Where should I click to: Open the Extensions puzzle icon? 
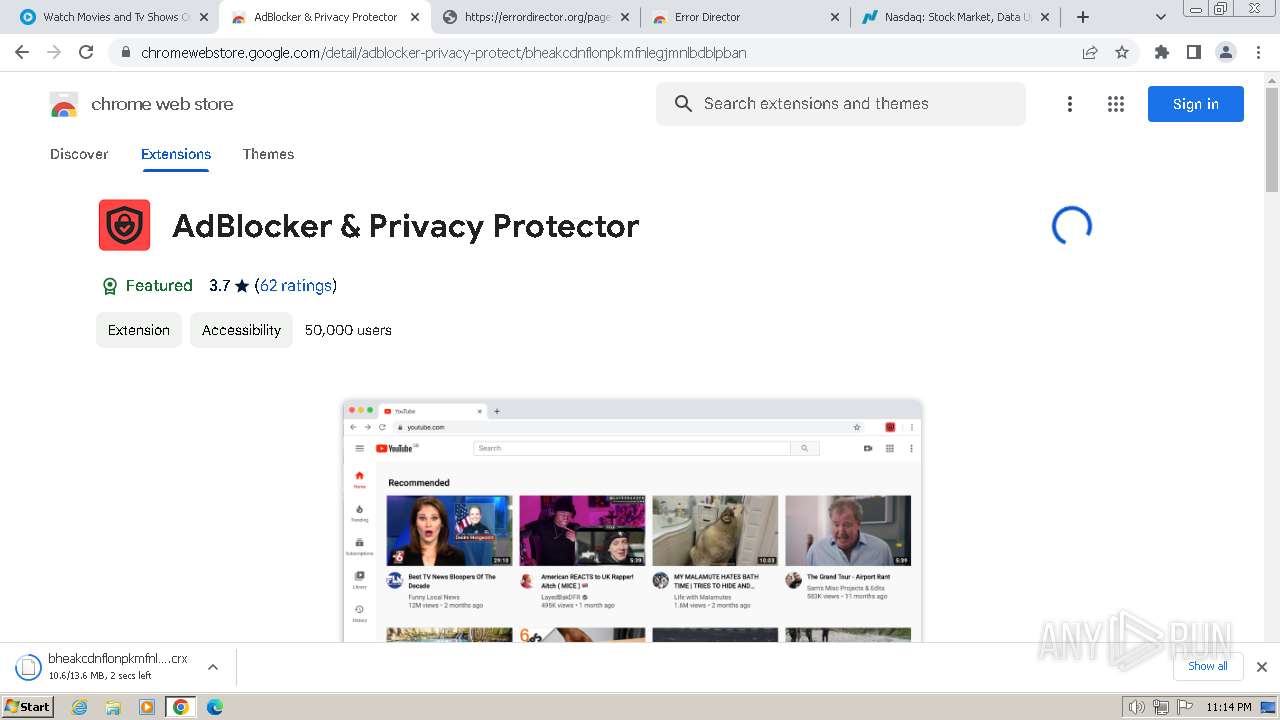(x=1162, y=53)
